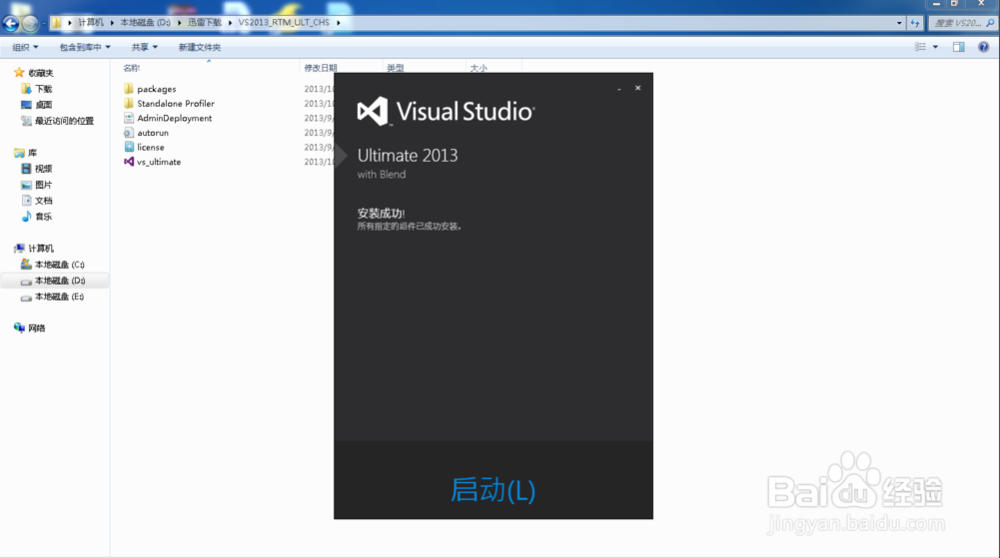Toggle the preview pane

pos(959,47)
